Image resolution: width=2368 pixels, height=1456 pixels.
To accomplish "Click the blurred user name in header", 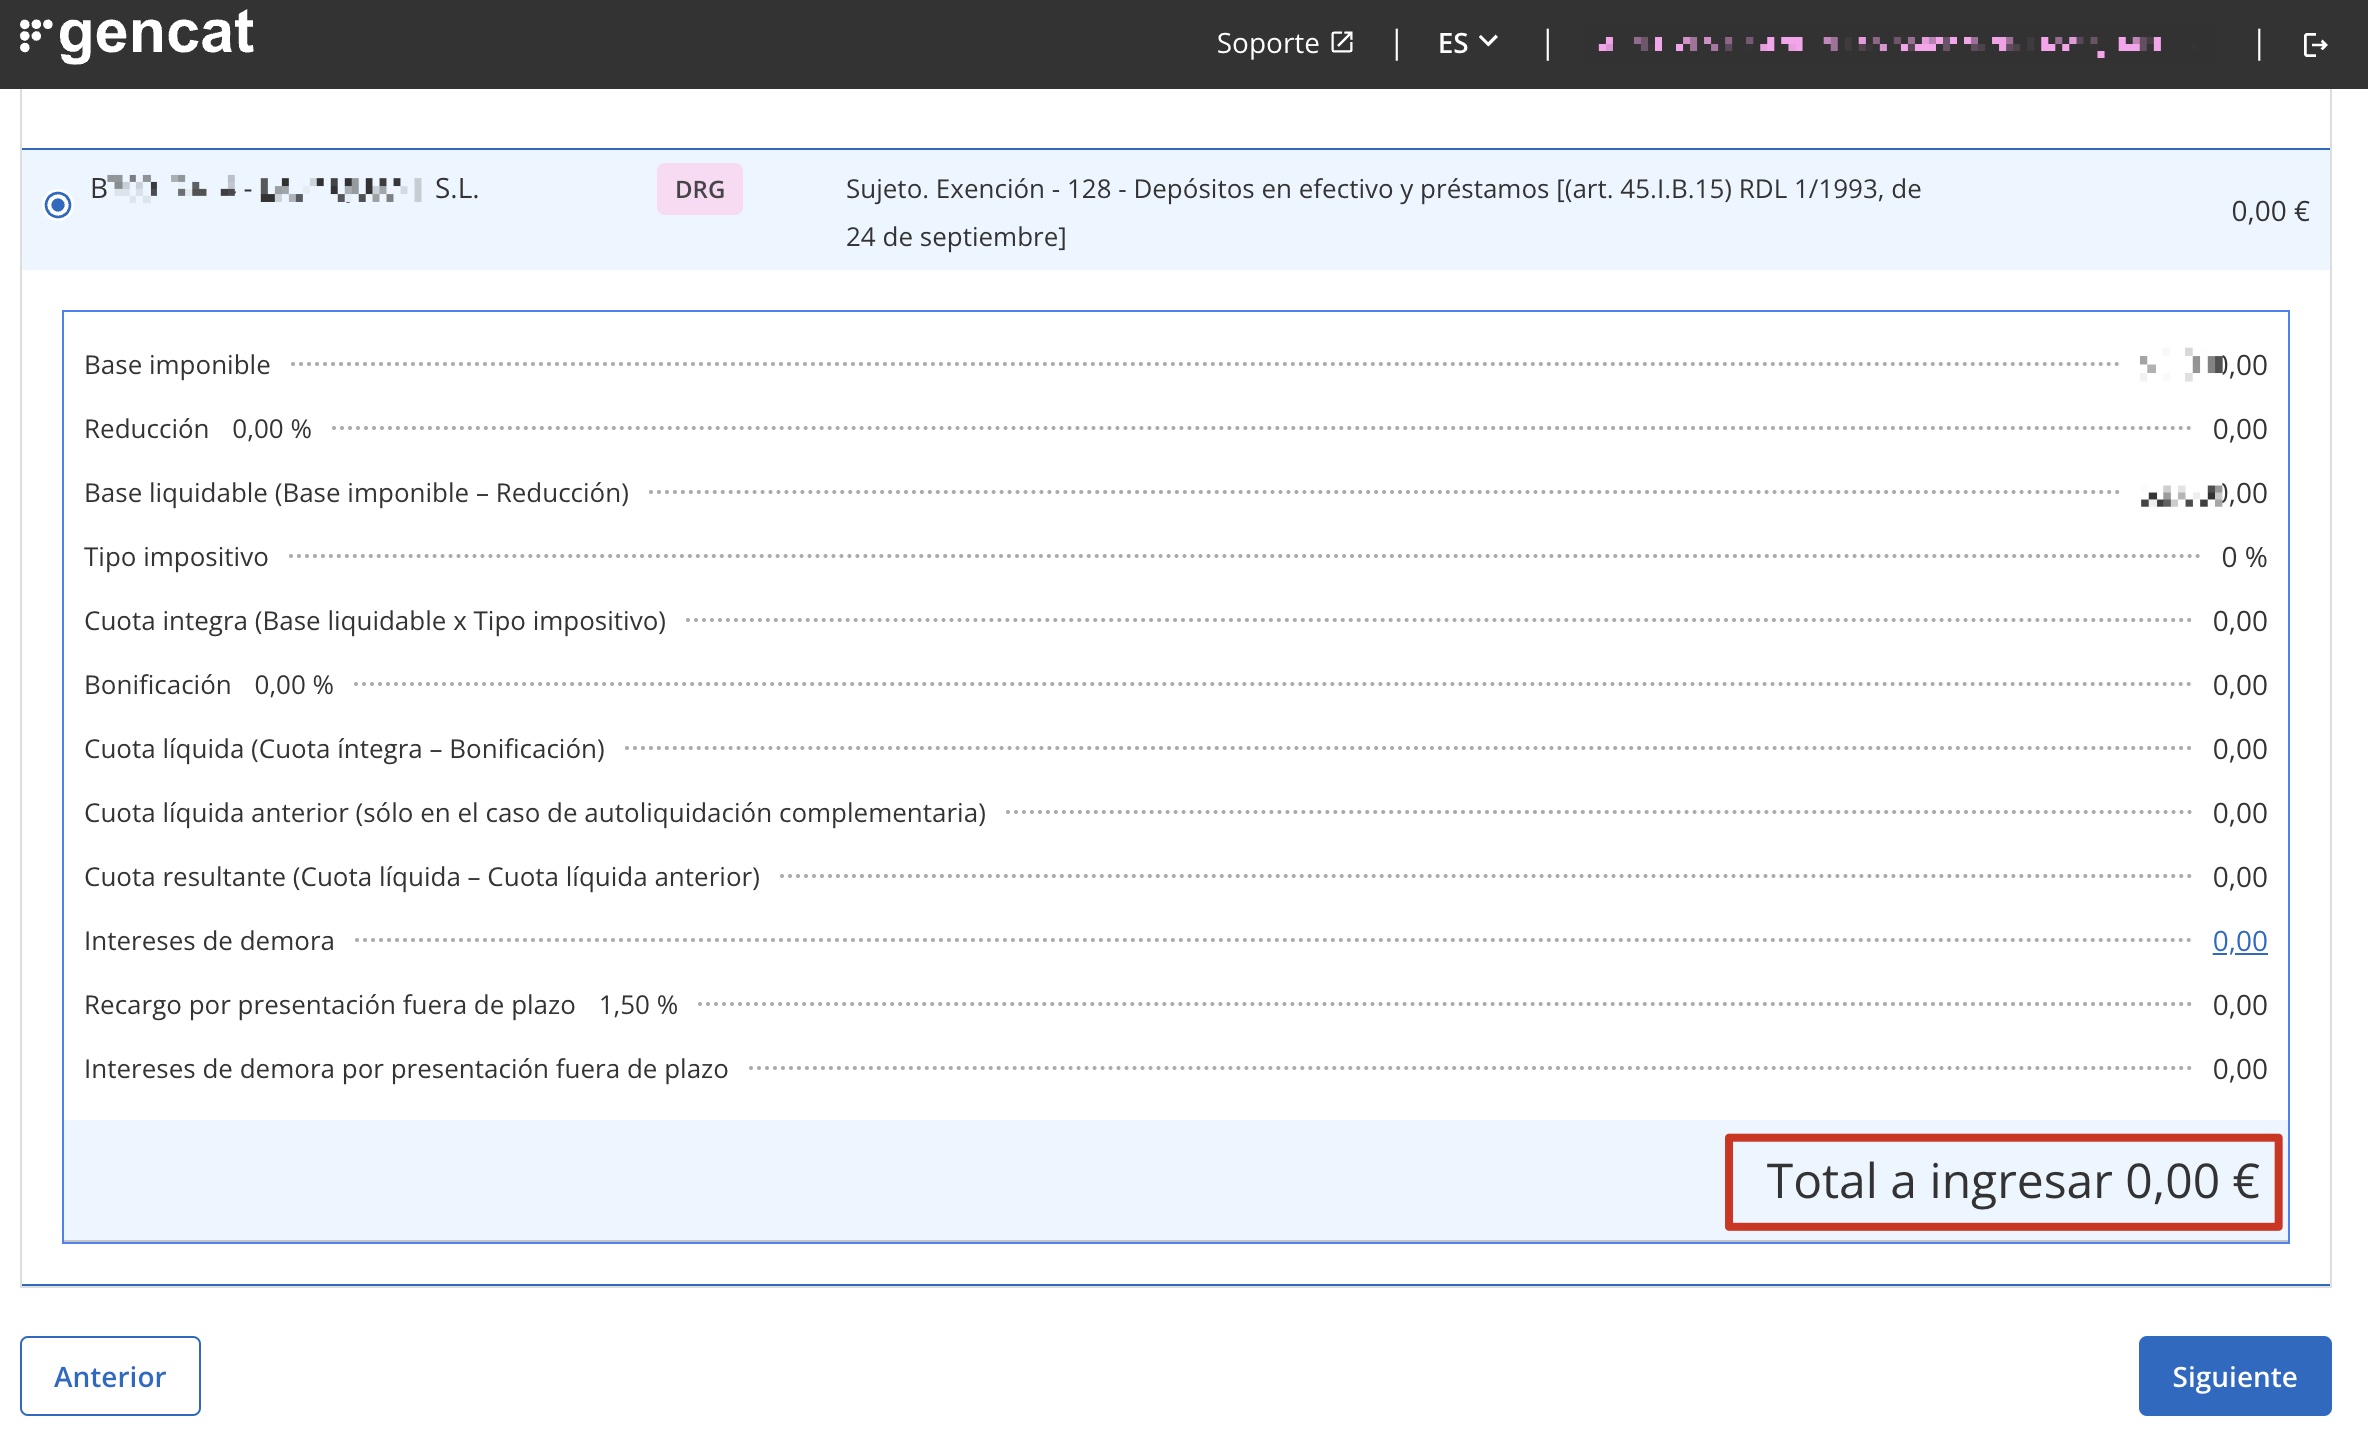I will coord(1880,44).
